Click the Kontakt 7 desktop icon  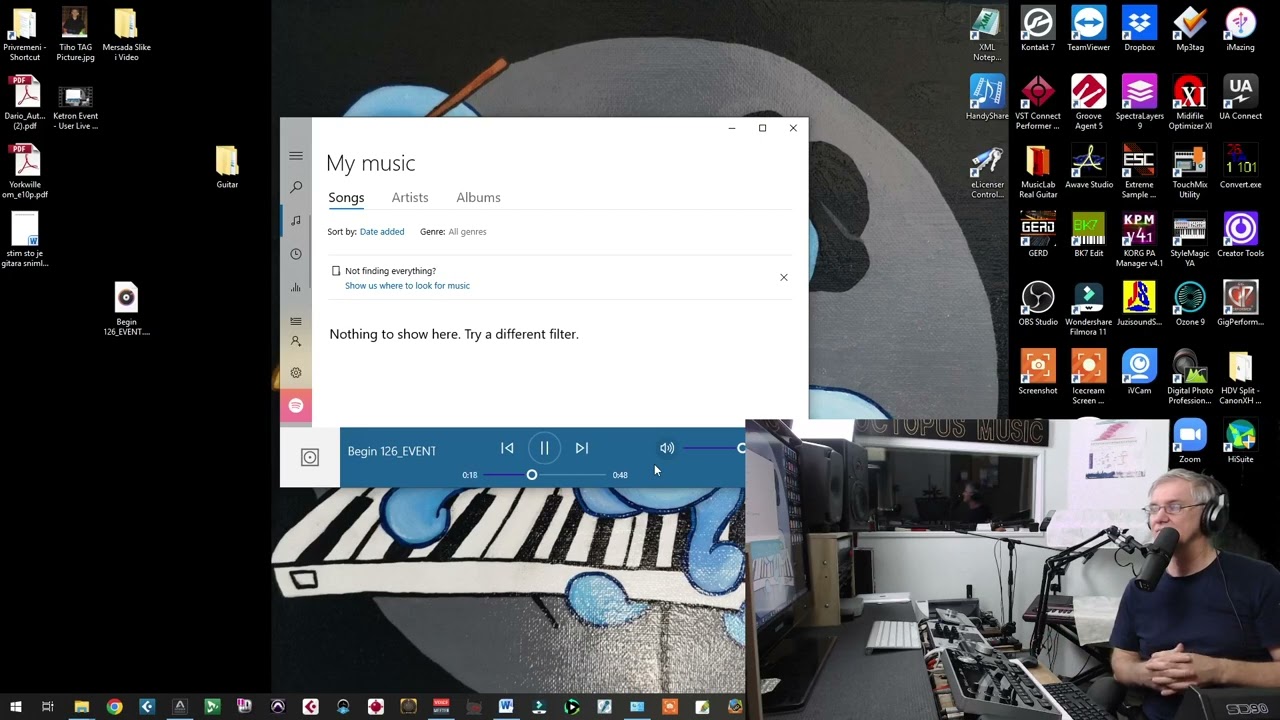[1038, 30]
